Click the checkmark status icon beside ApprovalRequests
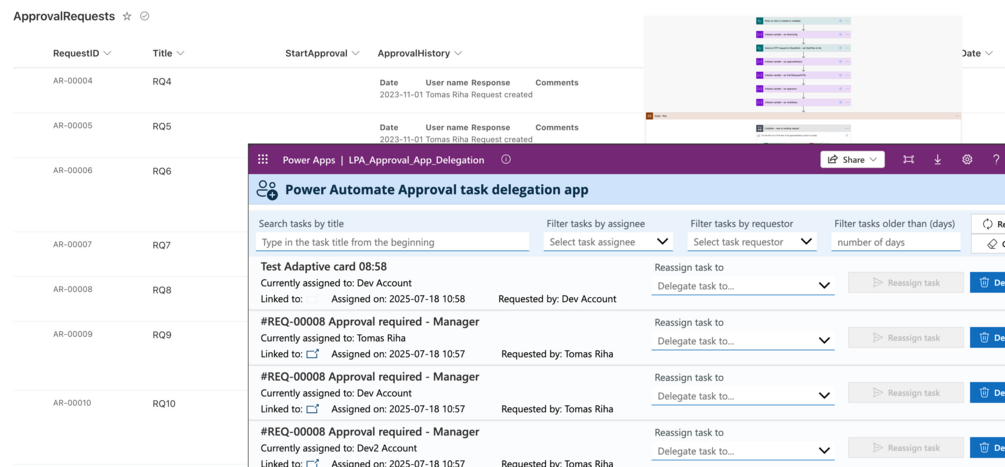Image resolution: width=1005 pixels, height=467 pixels. [145, 17]
